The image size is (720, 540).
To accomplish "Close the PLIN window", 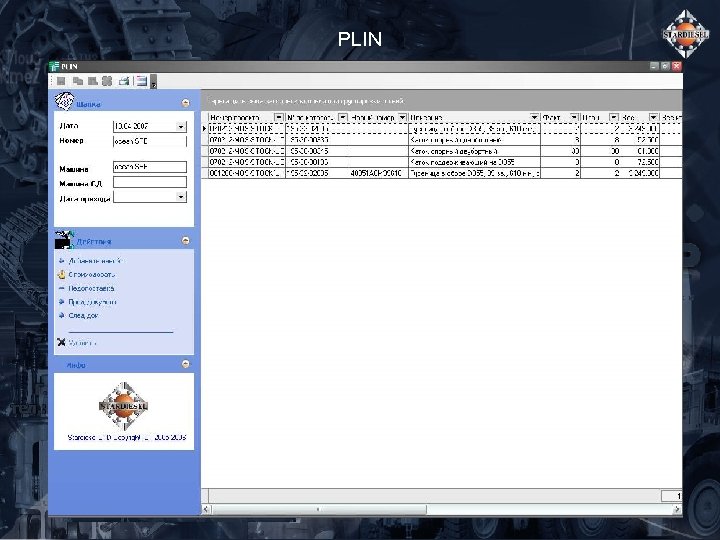I will coord(676,66).
